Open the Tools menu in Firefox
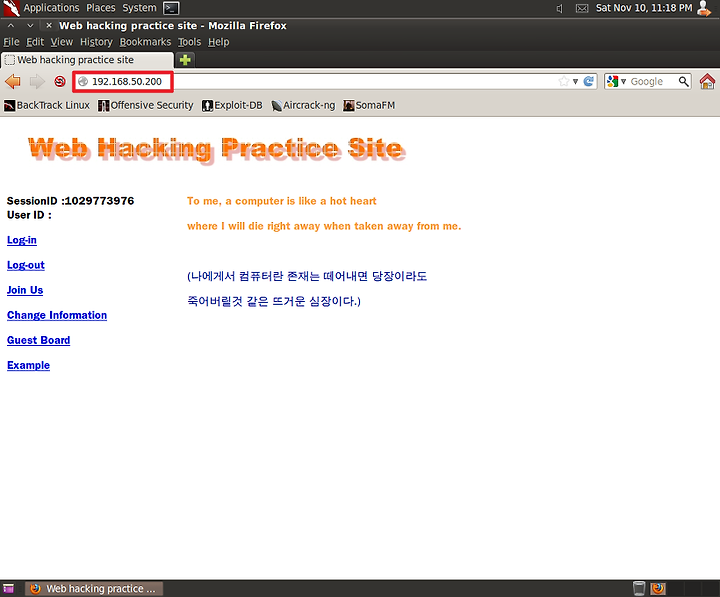The height and width of the screenshot is (597, 720). point(189,42)
